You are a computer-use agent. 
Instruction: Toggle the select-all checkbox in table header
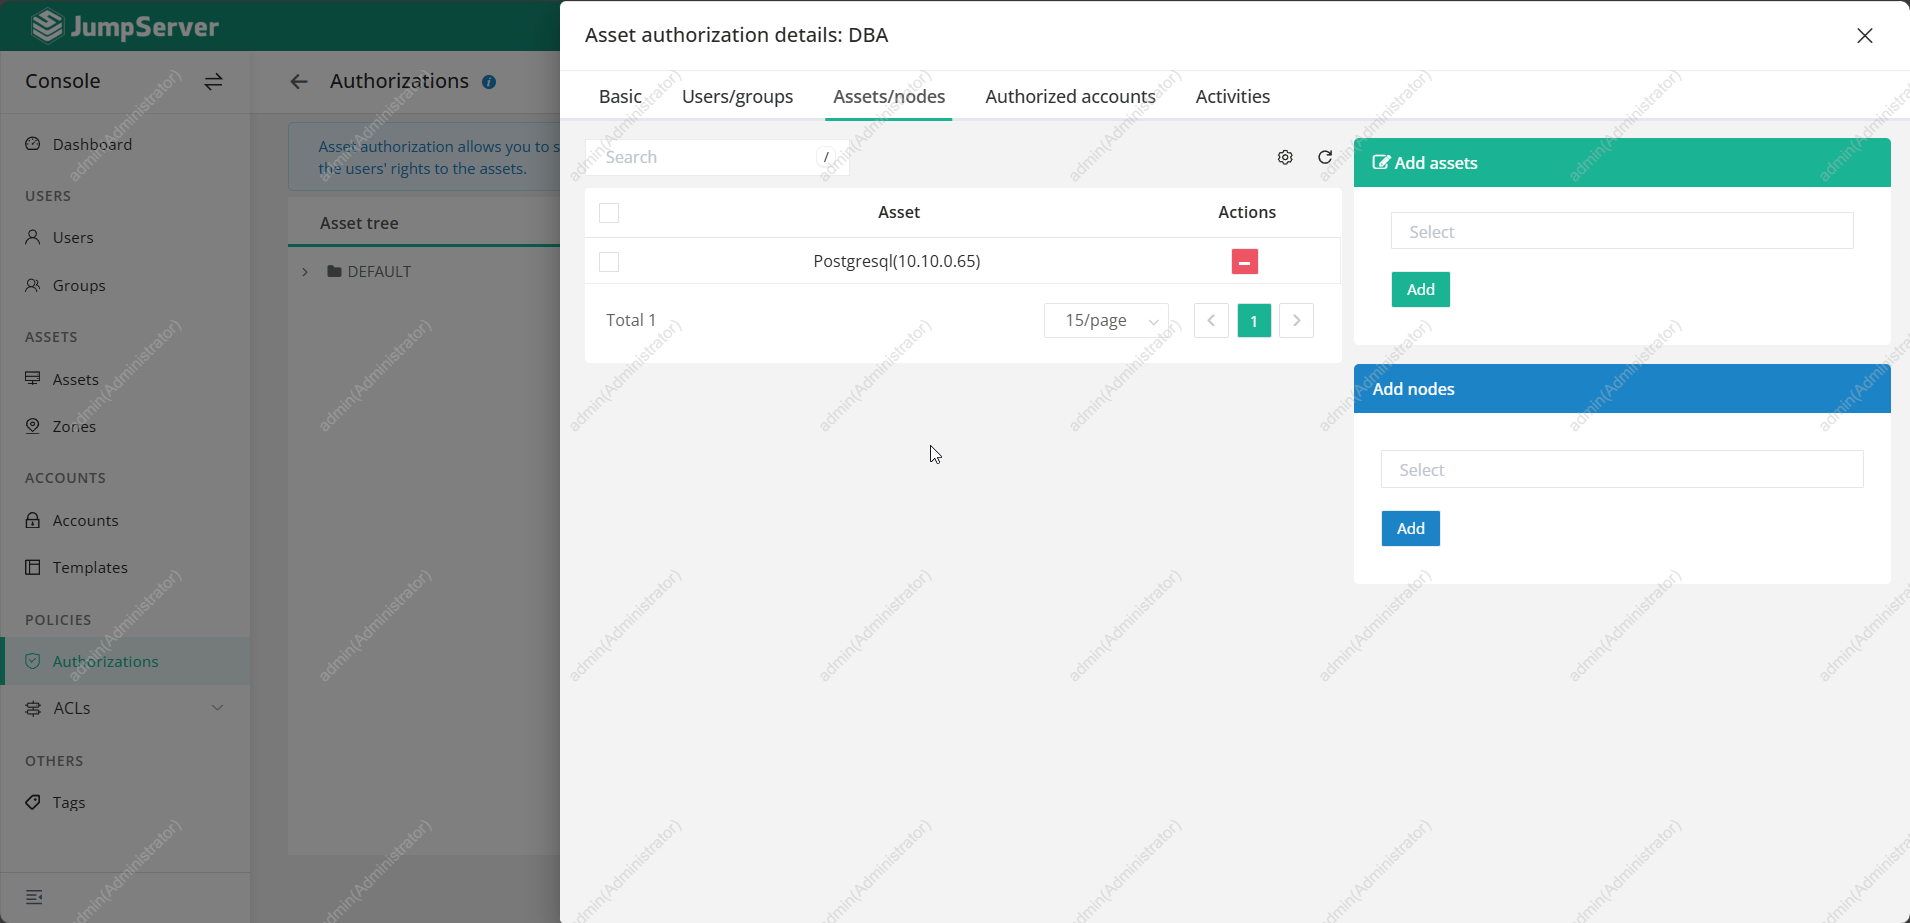pyautogui.click(x=609, y=213)
